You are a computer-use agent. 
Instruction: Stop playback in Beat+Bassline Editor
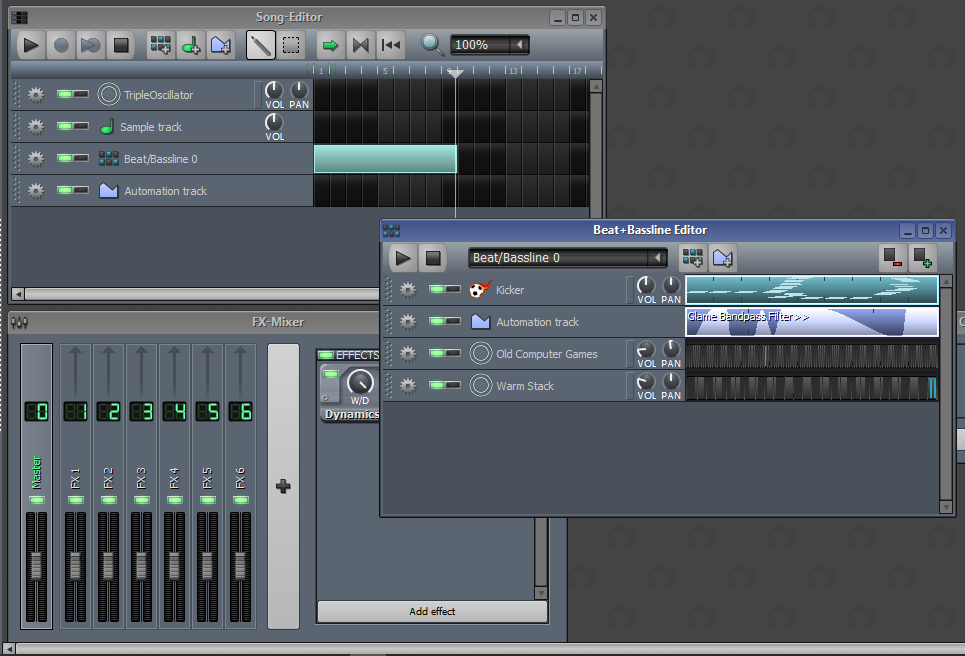coord(433,258)
